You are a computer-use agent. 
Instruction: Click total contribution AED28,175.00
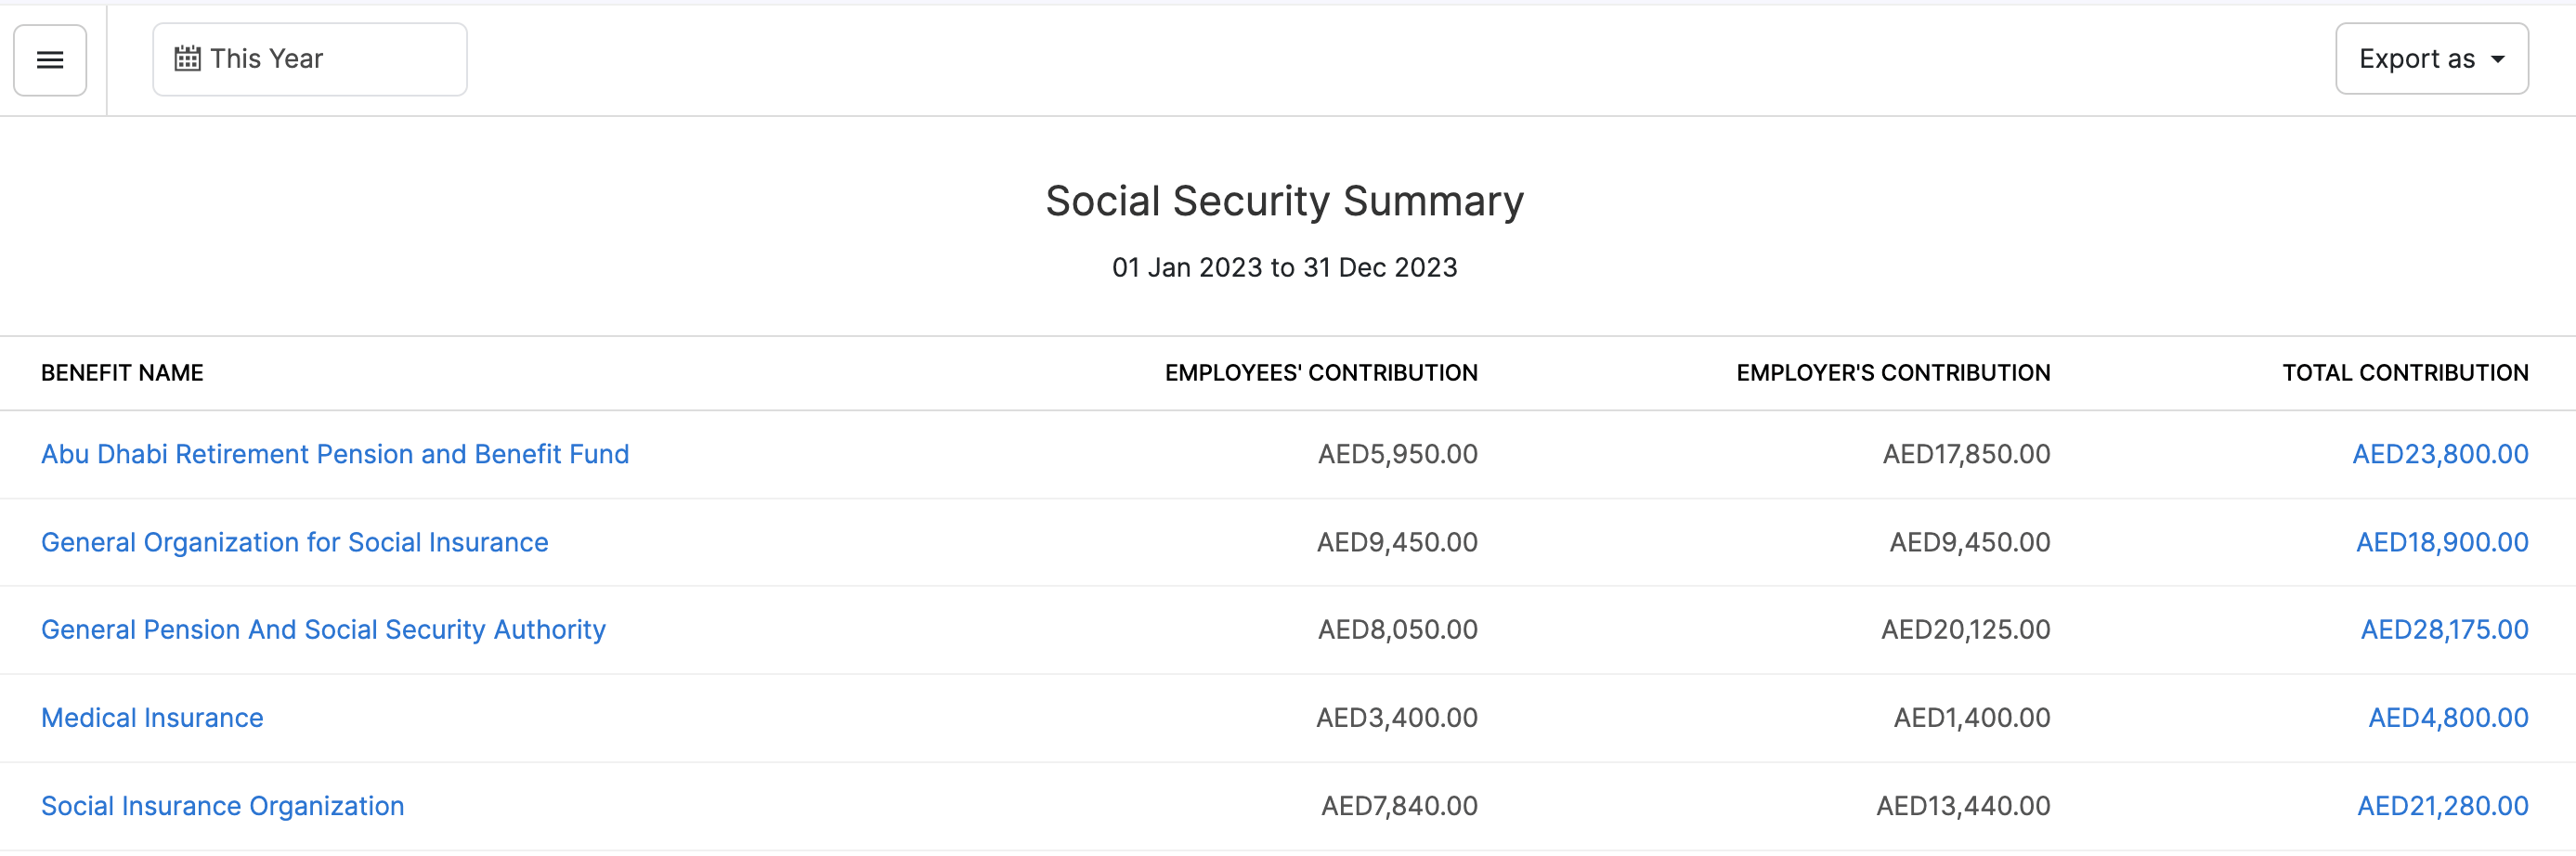click(x=2444, y=629)
